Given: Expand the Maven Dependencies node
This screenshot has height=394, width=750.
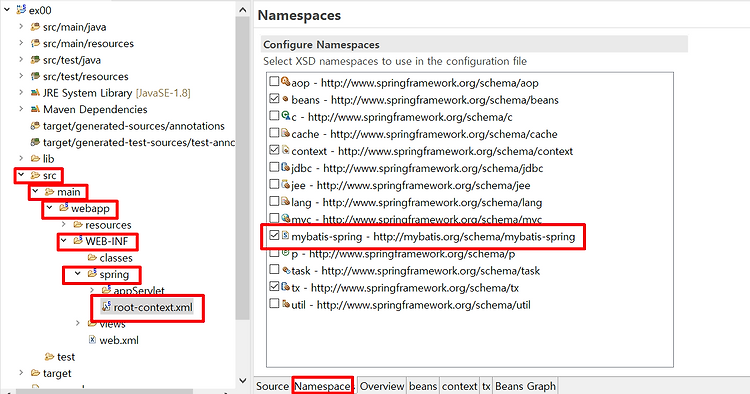Looking at the screenshot, I should (21, 109).
